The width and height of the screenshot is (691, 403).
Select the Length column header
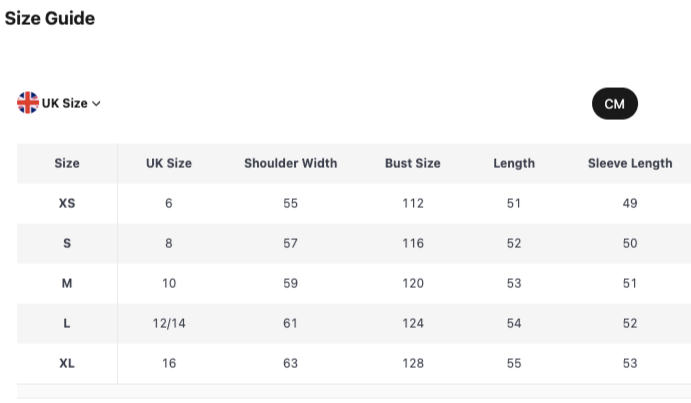coord(514,163)
